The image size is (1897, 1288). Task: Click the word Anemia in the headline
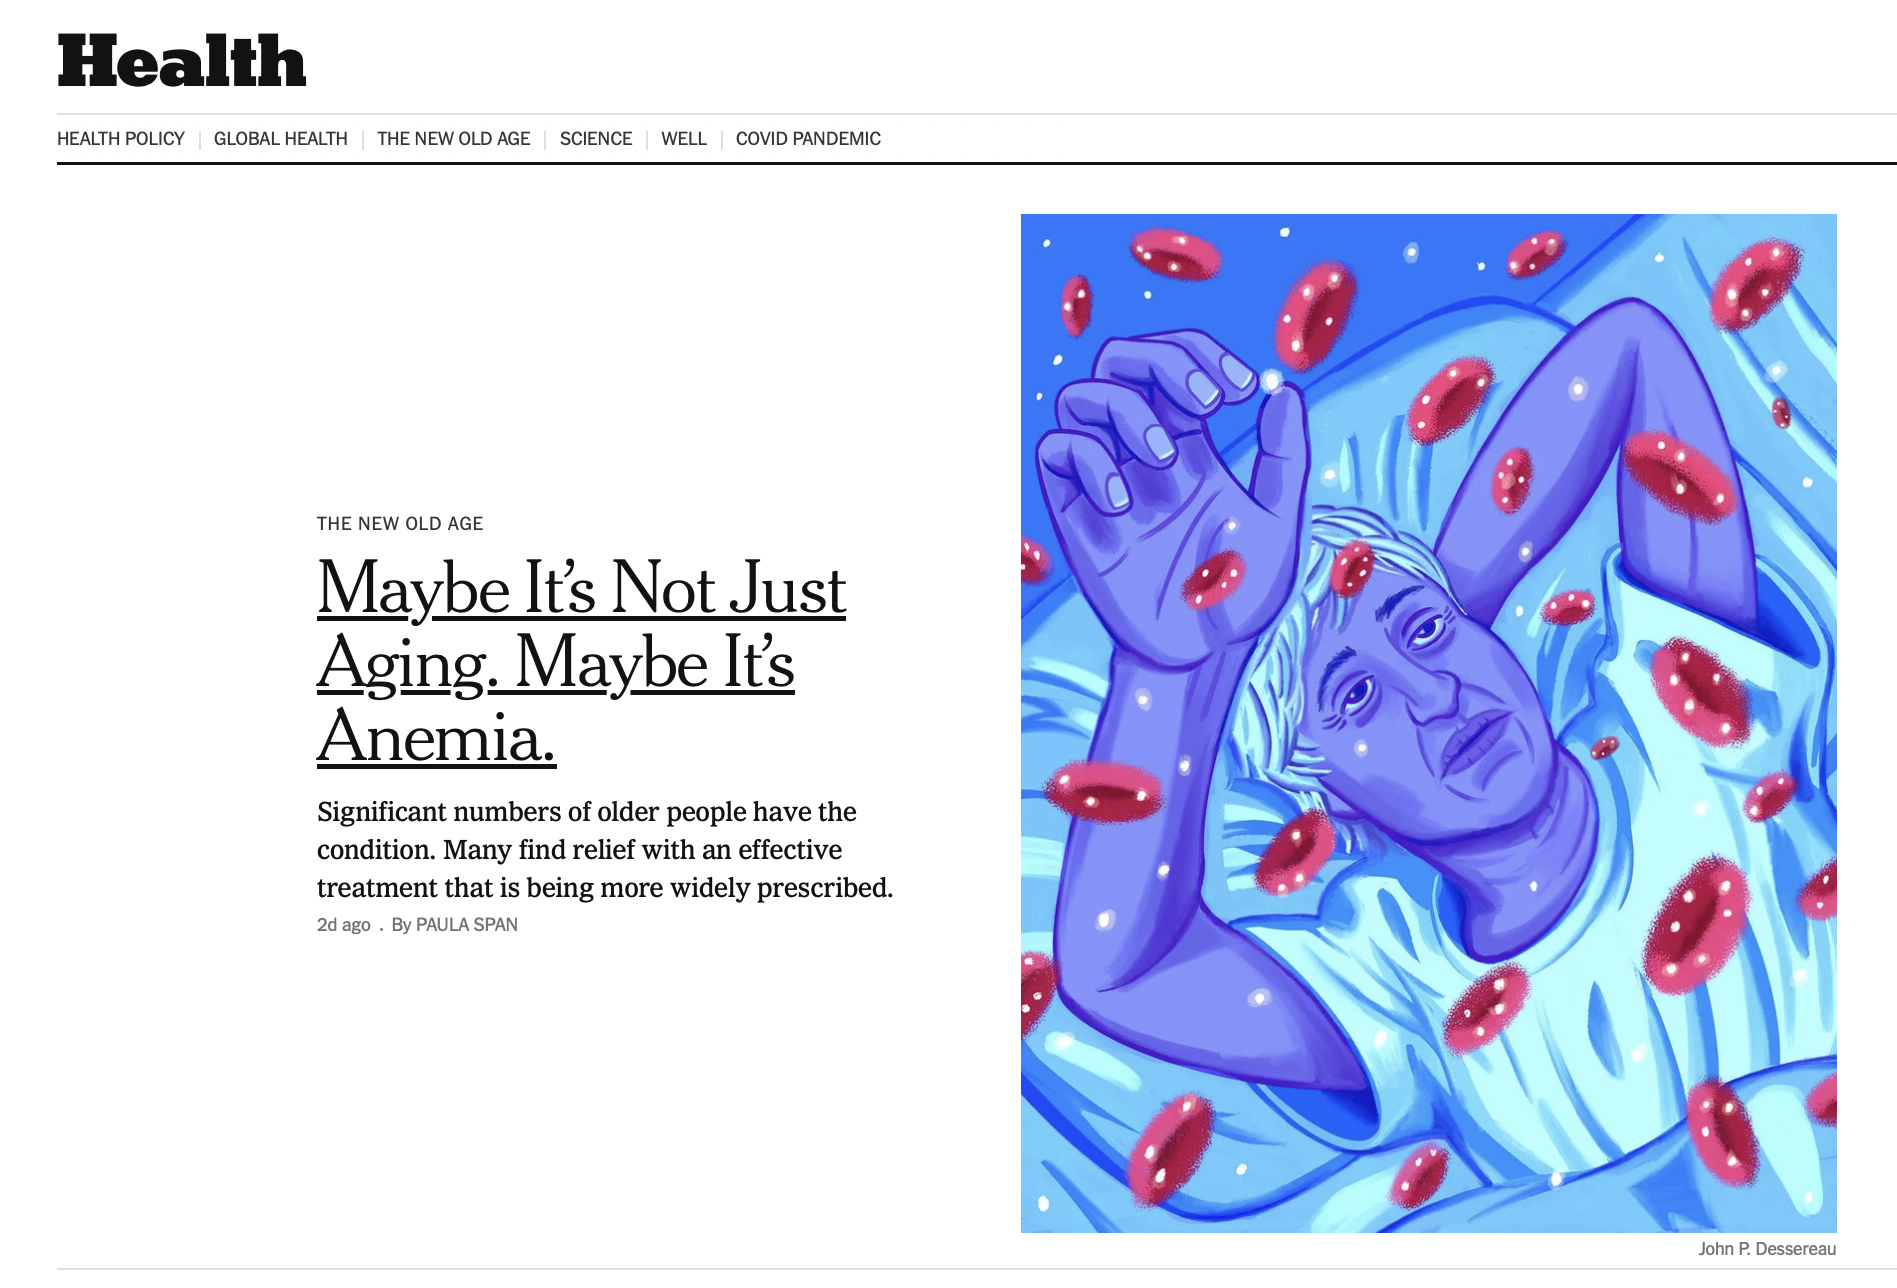pyautogui.click(x=436, y=738)
